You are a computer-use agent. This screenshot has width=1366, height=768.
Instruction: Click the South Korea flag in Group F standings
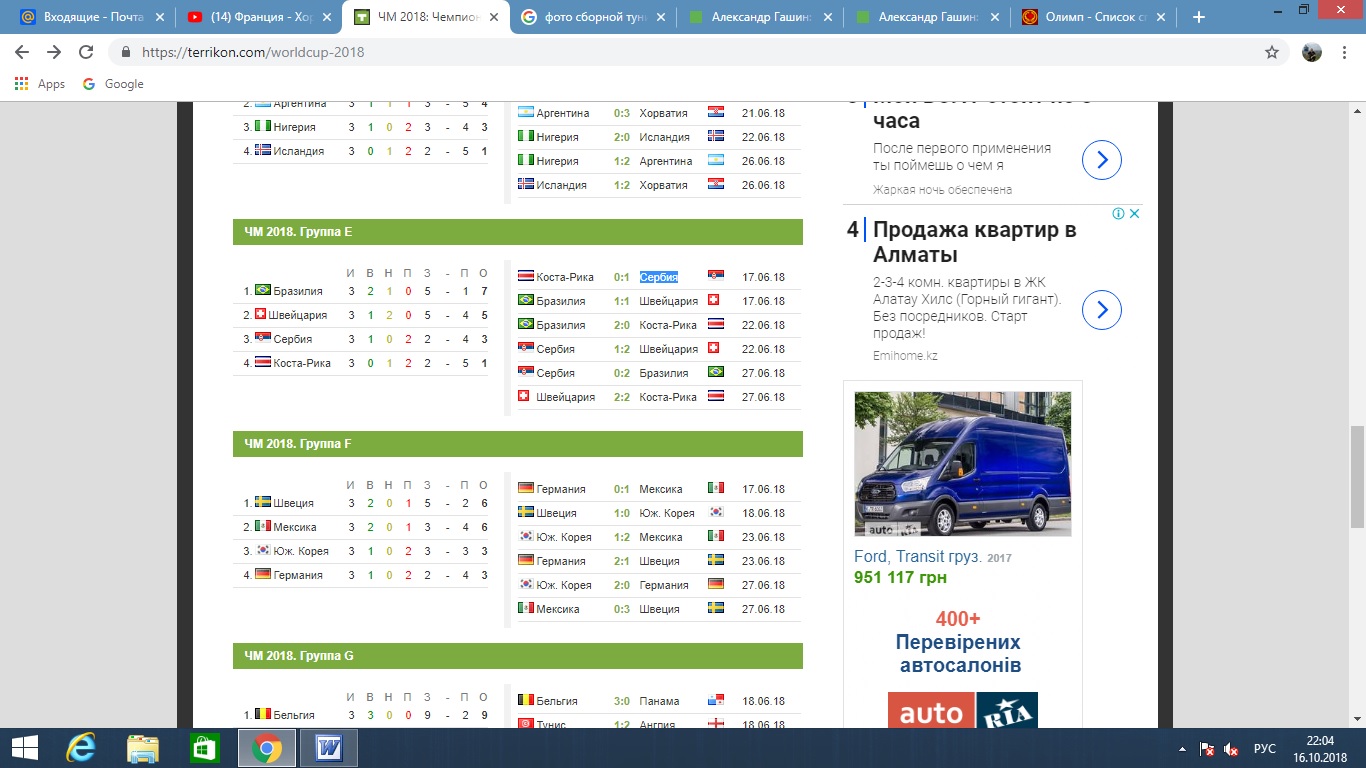(263, 550)
